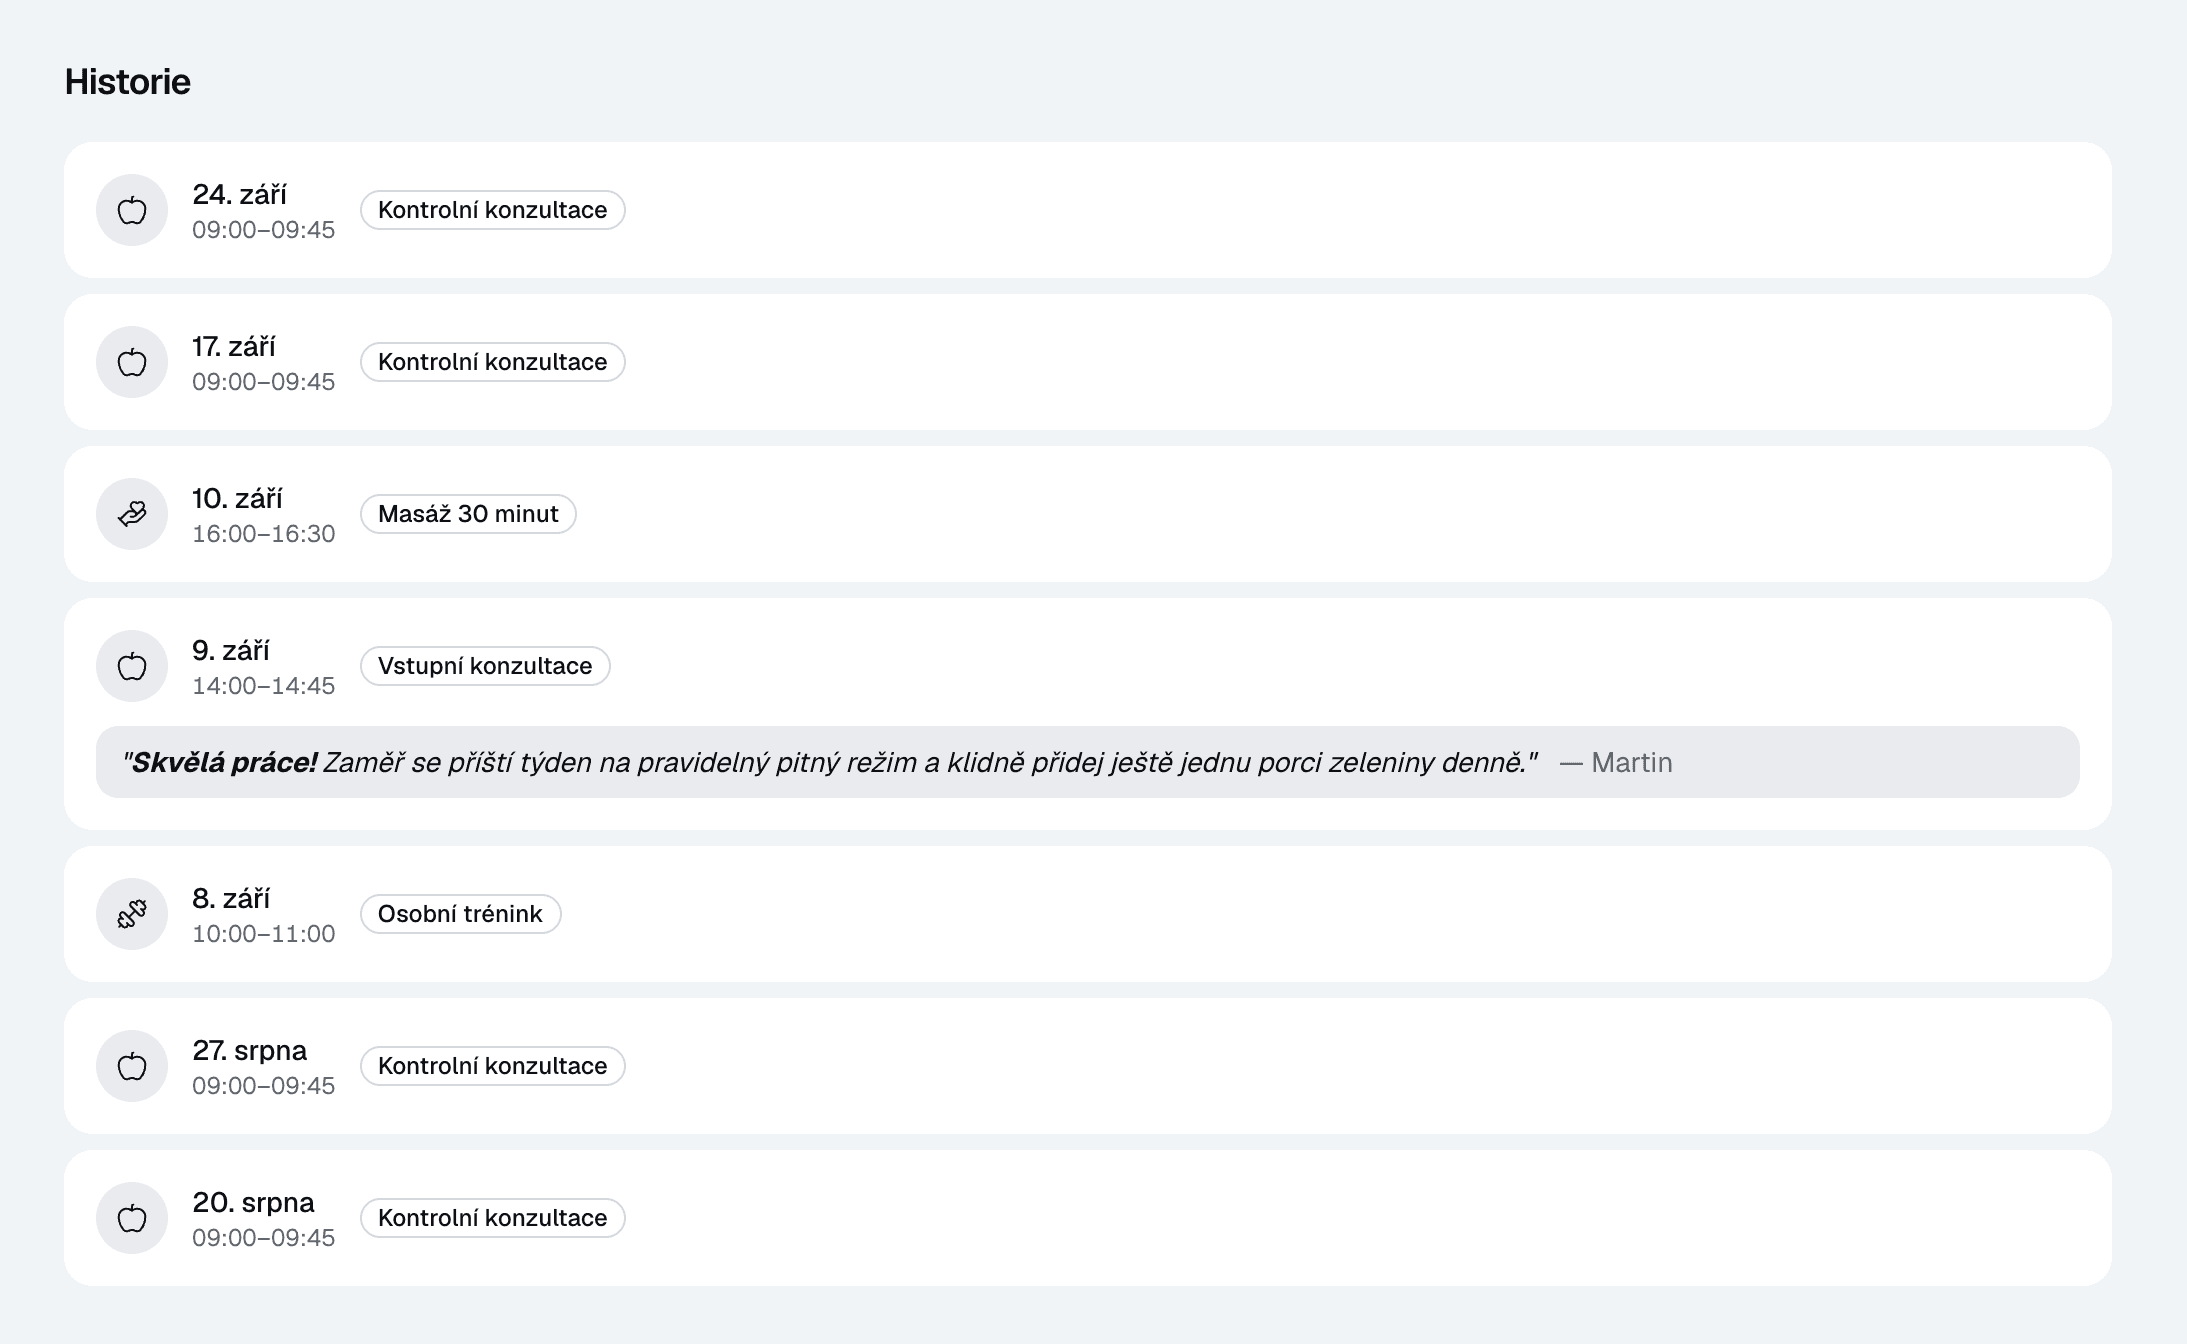This screenshot has height=1344, width=2187.
Task: Select Kontrolní konzultace tag on 27. srpna
Action: coord(493,1066)
